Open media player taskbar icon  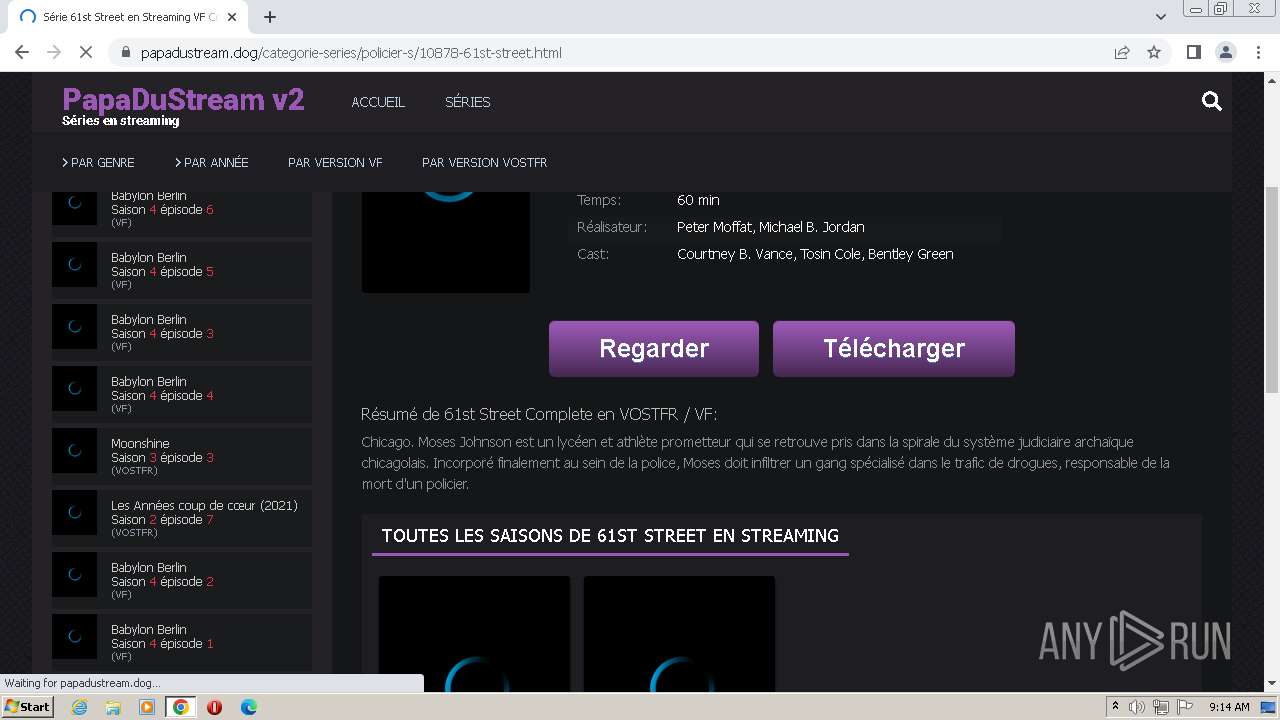[147, 707]
